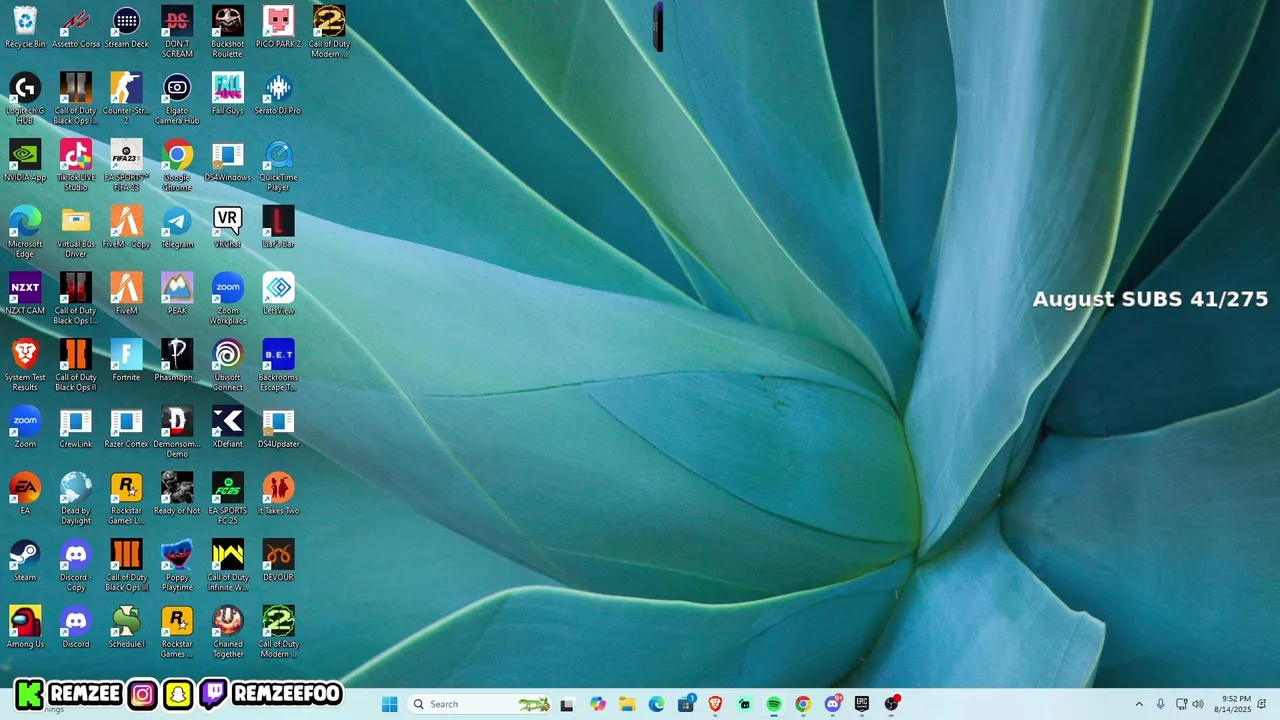
Task: Select the Counter-Strike 2 desktop icon
Action: pyautogui.click(x=126, y=98)
